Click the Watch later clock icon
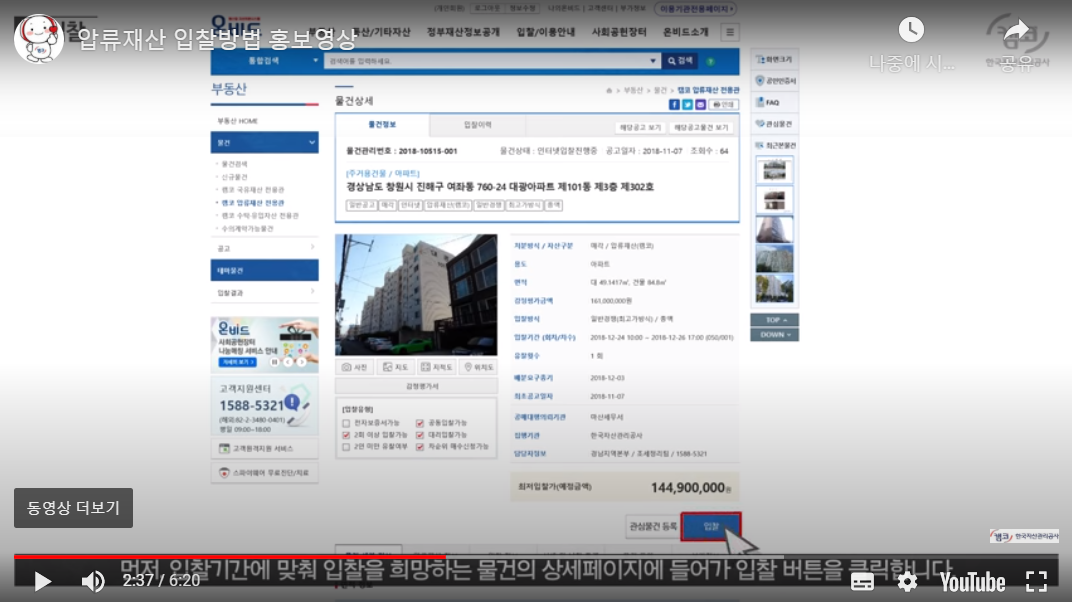This screenshot has width=1072, height=602. click(911, 30)
